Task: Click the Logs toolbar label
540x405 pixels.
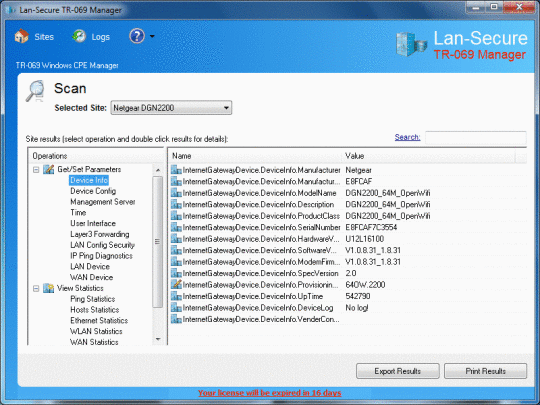Action: (101, 37)
